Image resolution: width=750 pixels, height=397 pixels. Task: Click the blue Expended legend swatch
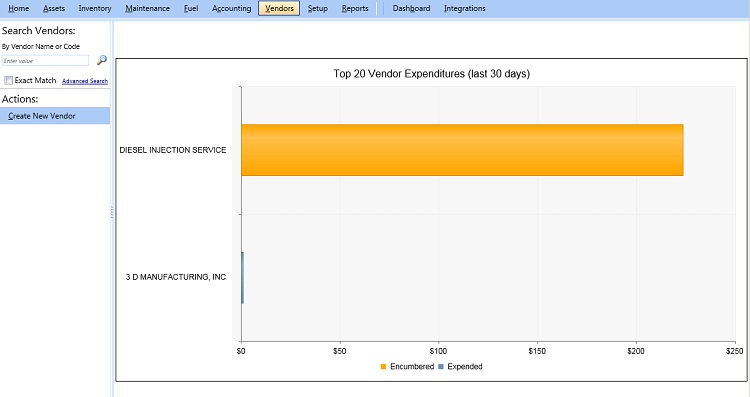coord(441,367)
